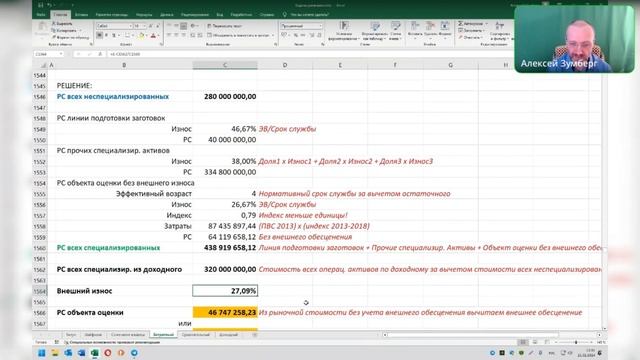This screenshot has width=640, height=360.
Task: Click Page Layout view icon in status bar
Action: click(534, 342)
